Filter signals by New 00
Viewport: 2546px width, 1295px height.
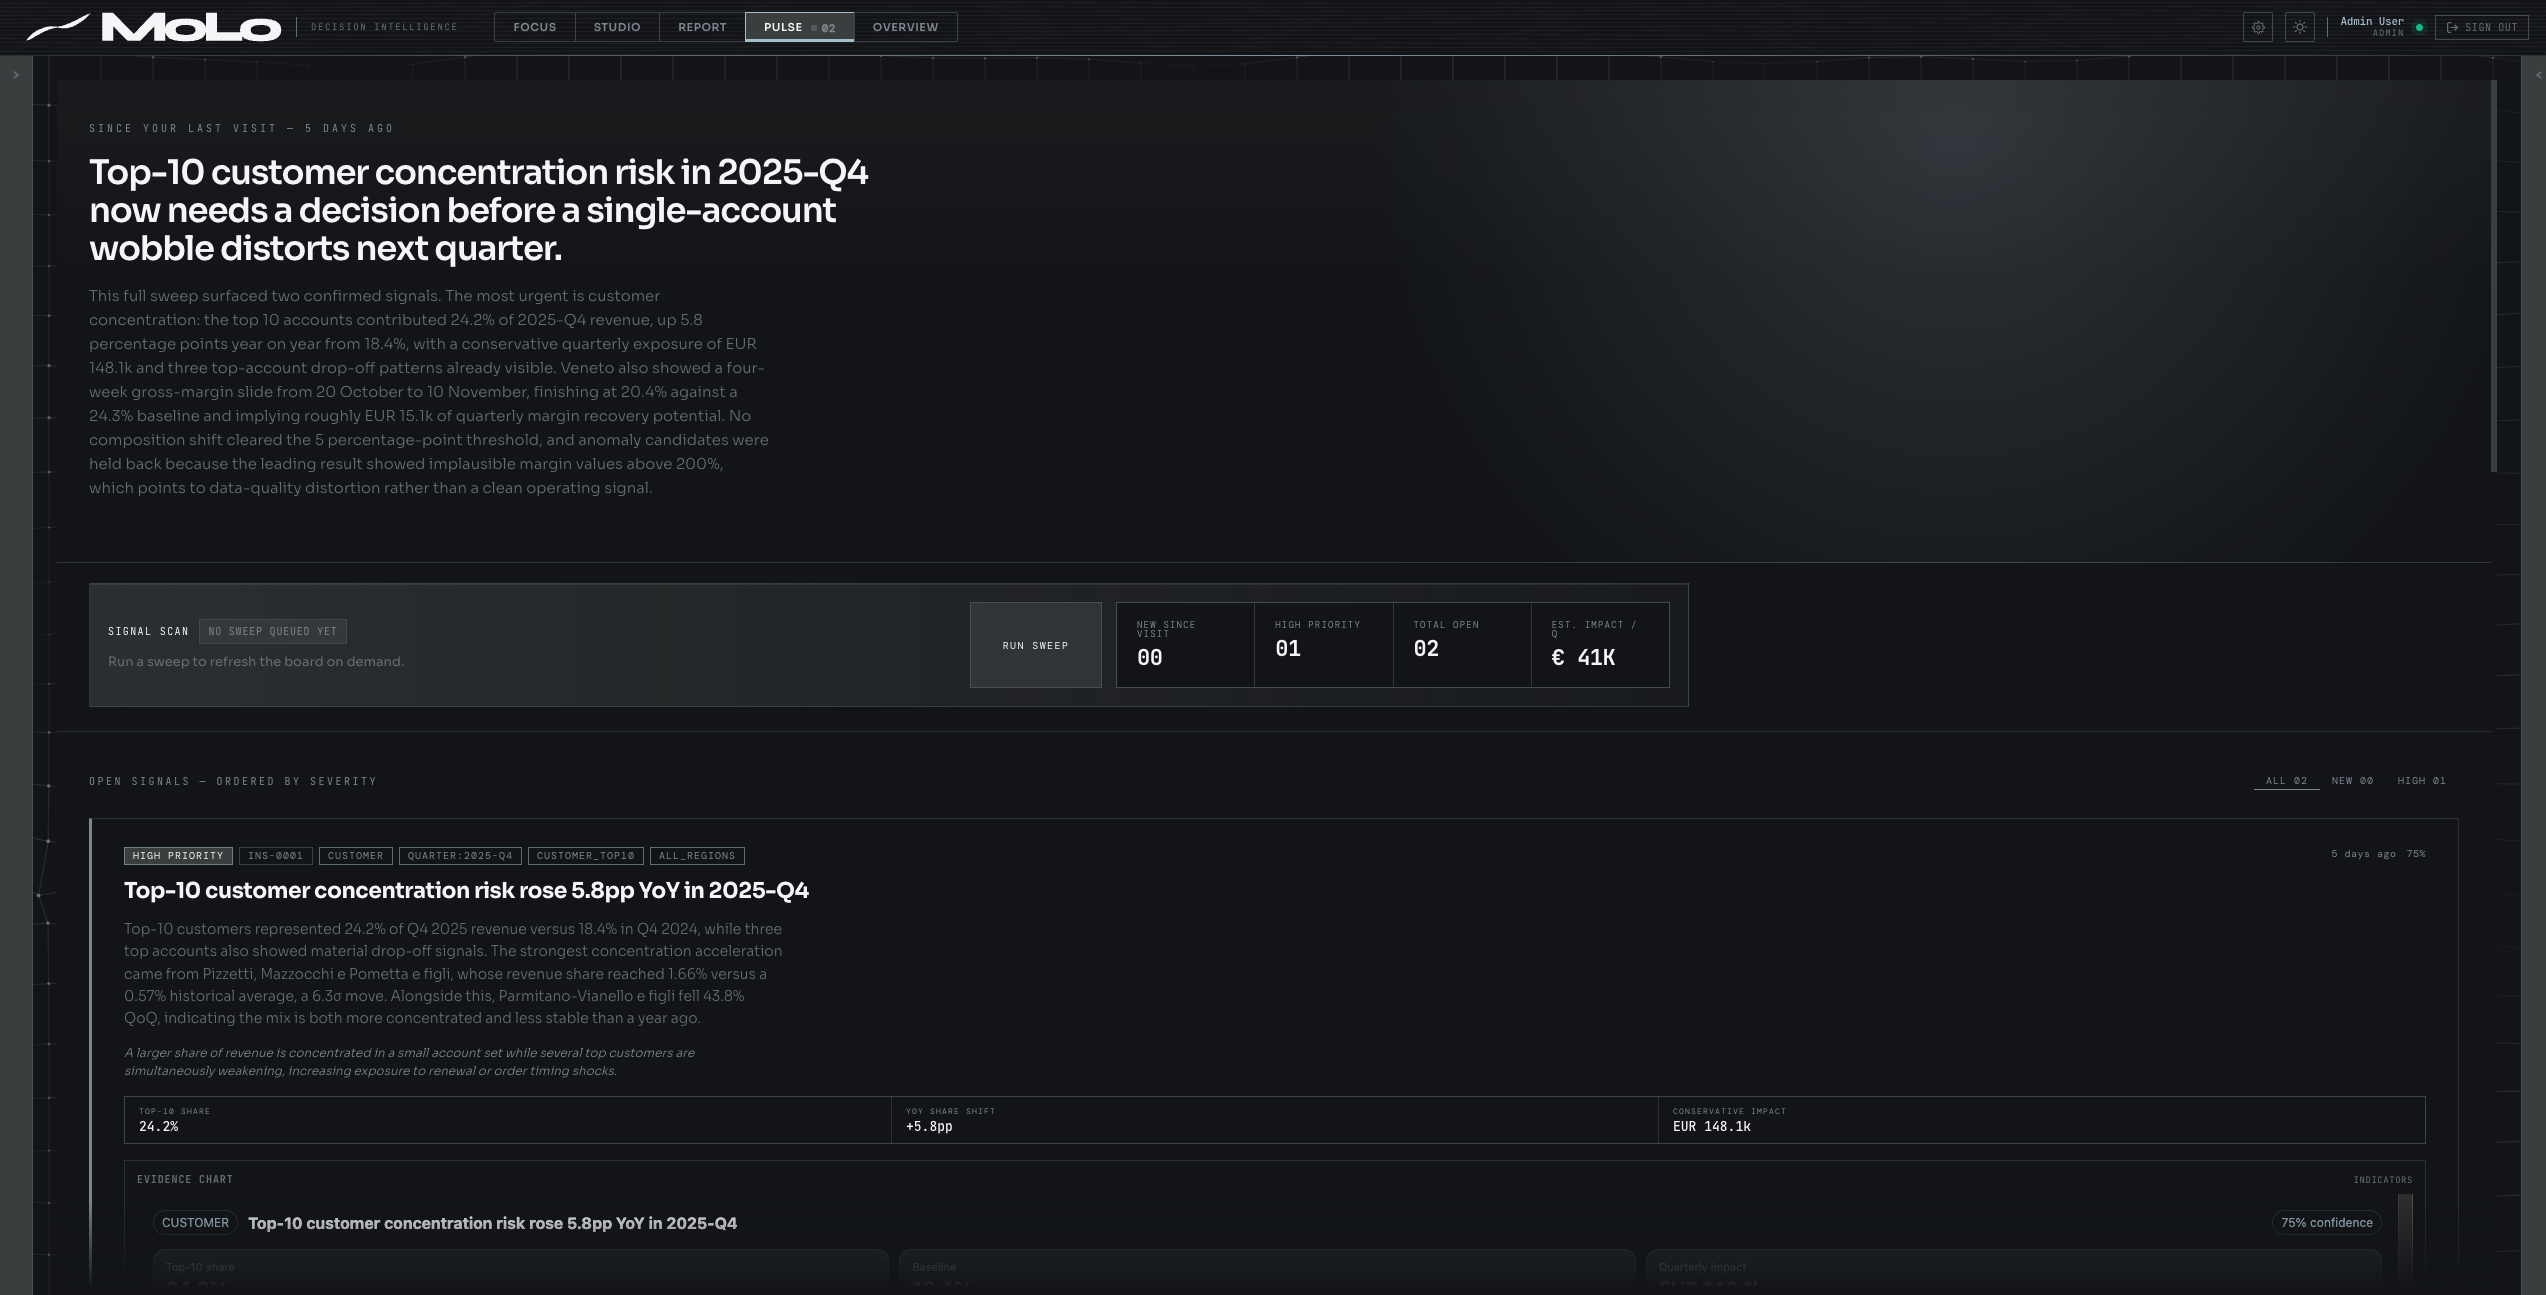click(x=2352, y=781)
